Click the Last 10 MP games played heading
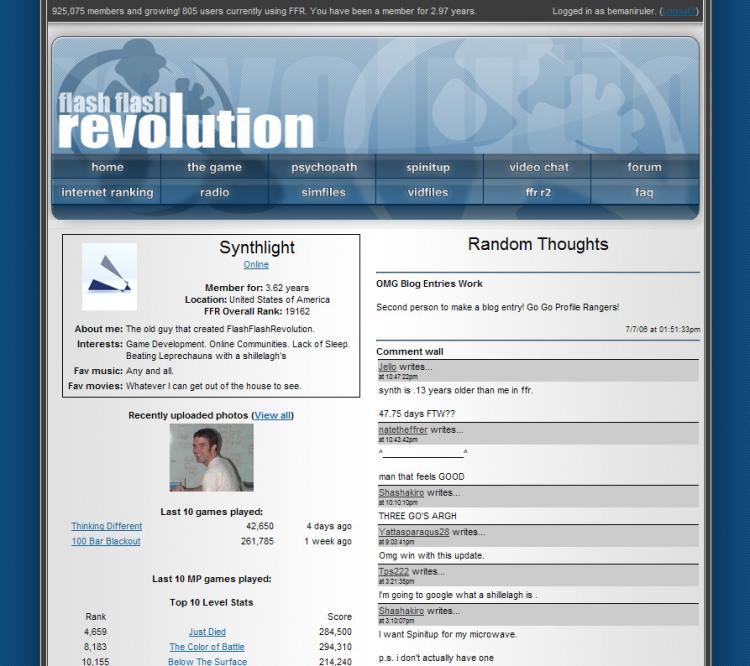750x666 pixels. 211,579
